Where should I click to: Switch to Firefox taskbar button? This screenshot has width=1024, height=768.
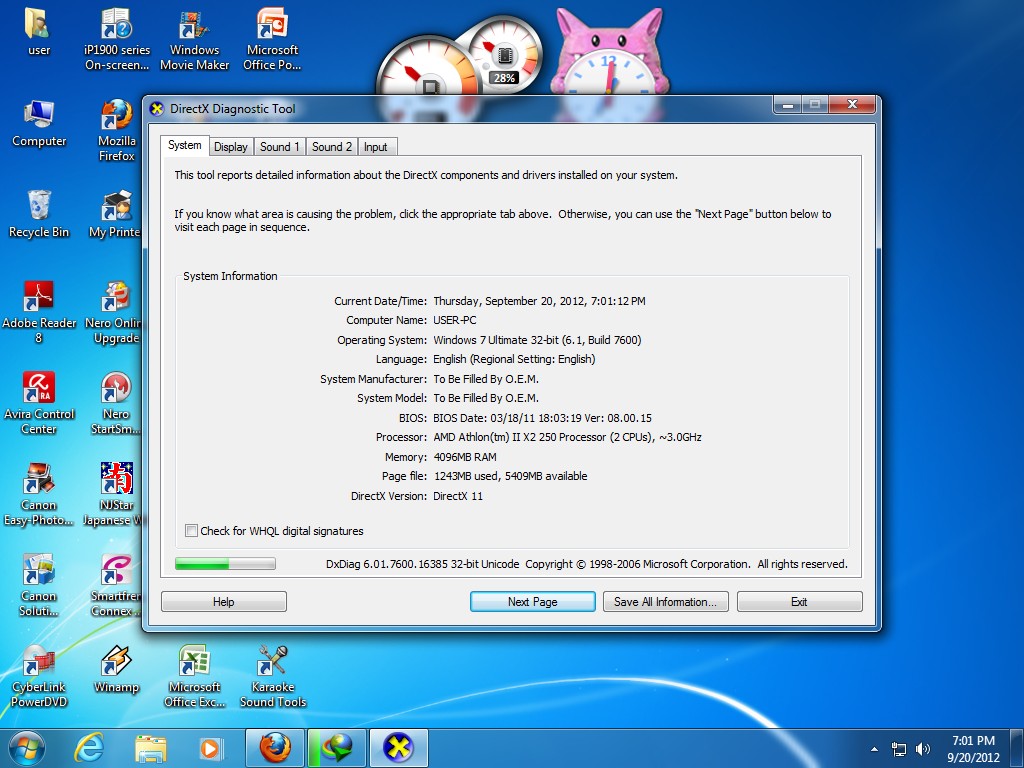275,748
